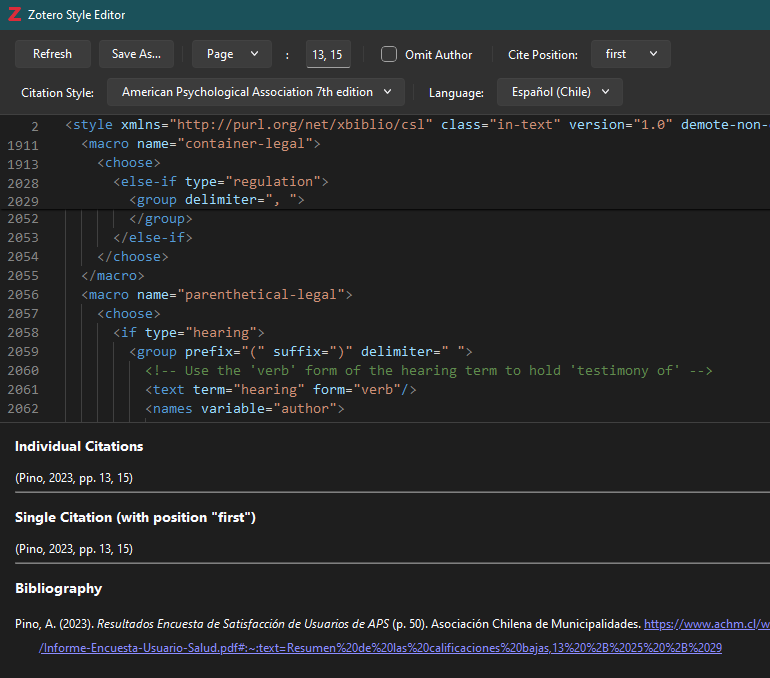The height and width of the screenshot is (678, 770).
Task: Click the closing </macro> tag on line 2055
Action: coord(113,276)
